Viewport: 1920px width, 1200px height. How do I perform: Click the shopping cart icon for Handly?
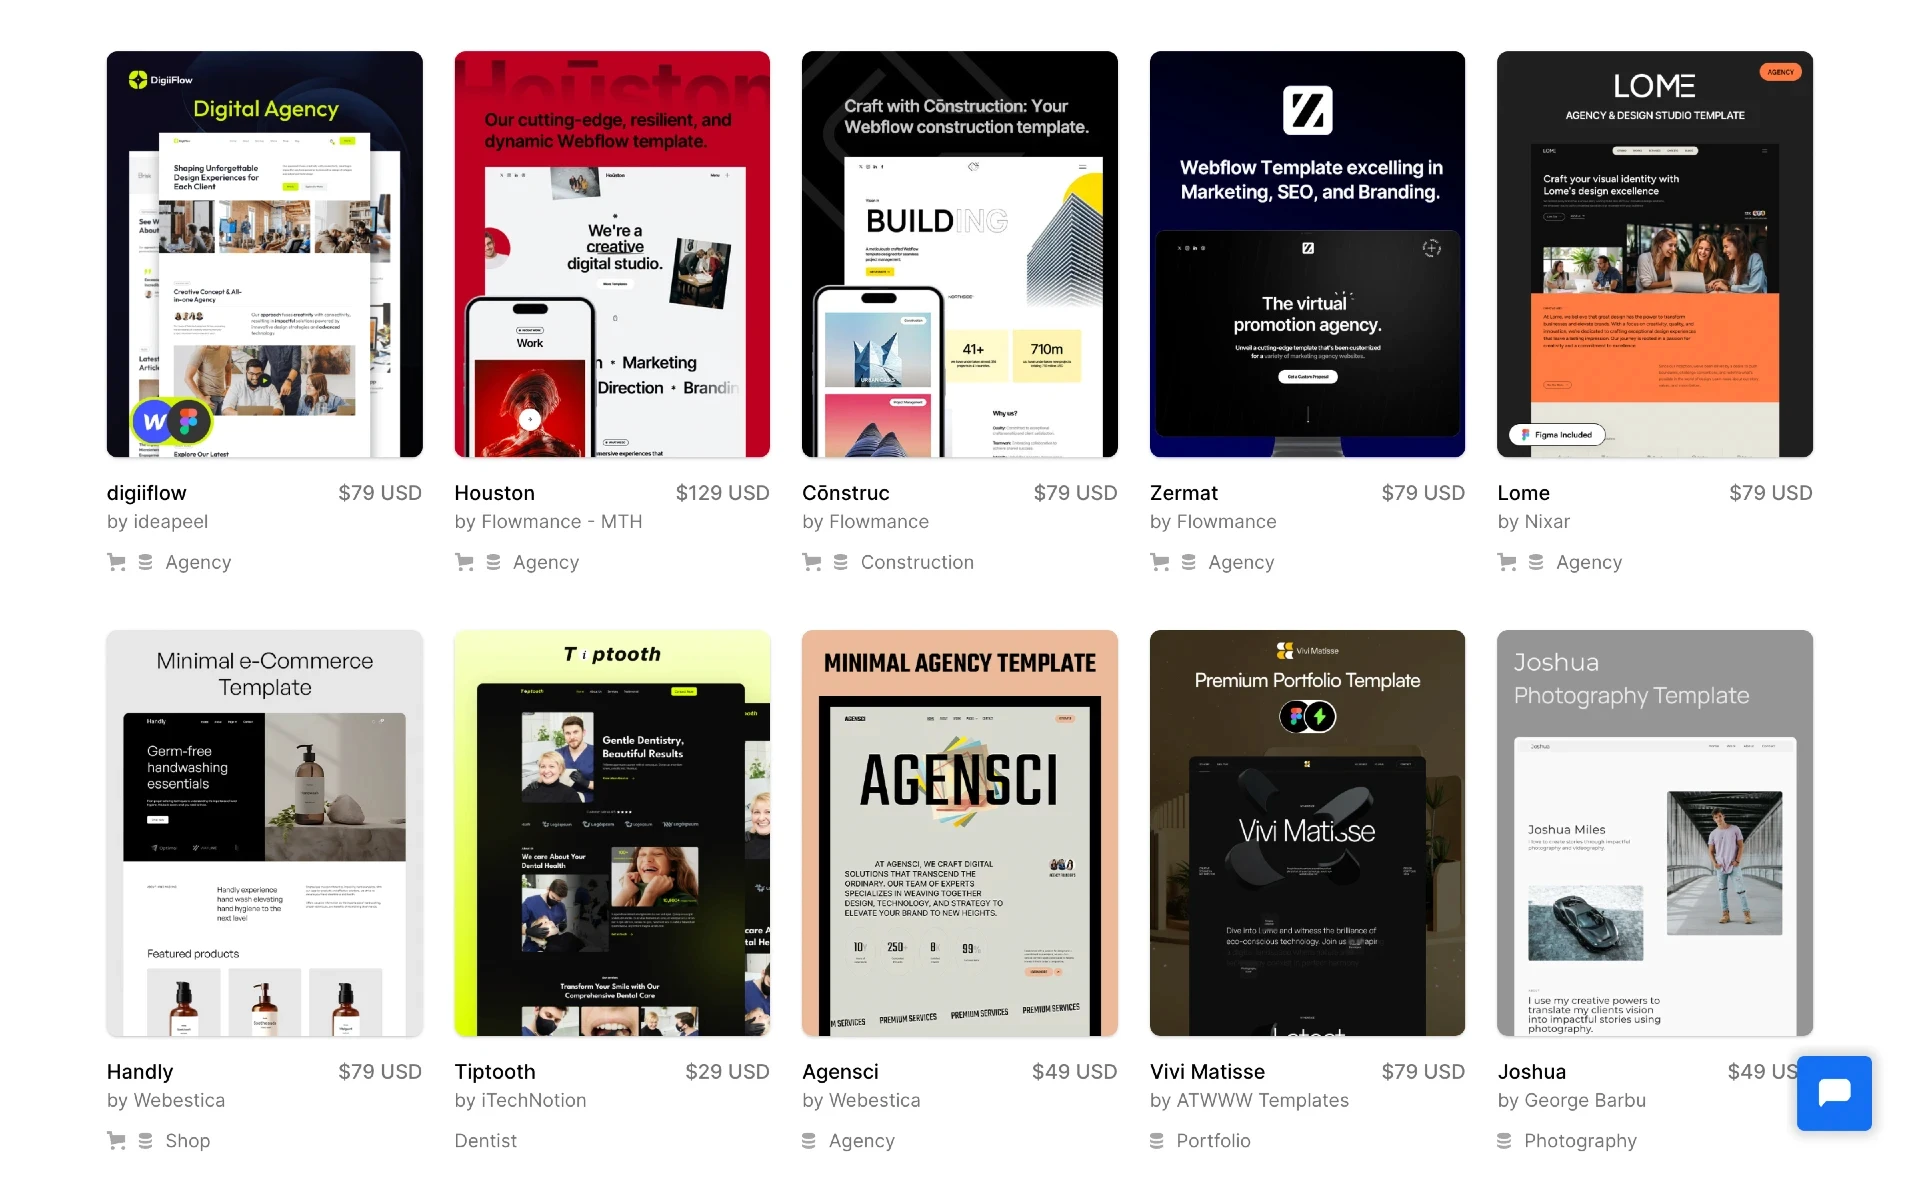pos(117,1139)
